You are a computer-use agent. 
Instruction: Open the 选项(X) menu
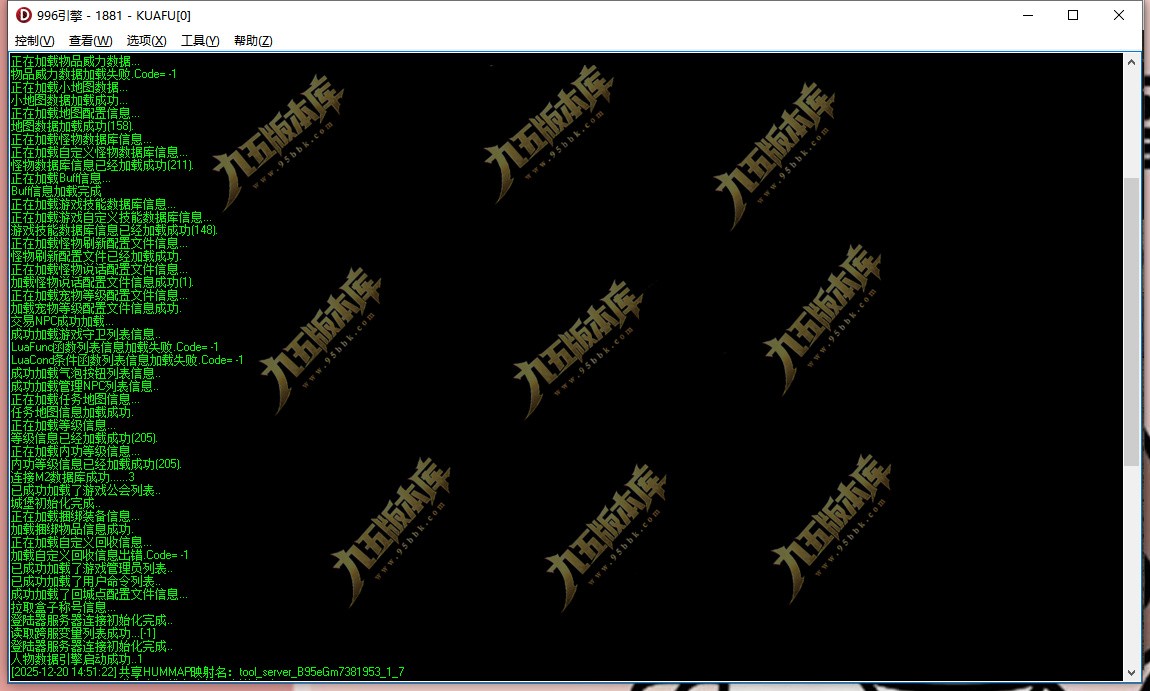coord(147,40)
